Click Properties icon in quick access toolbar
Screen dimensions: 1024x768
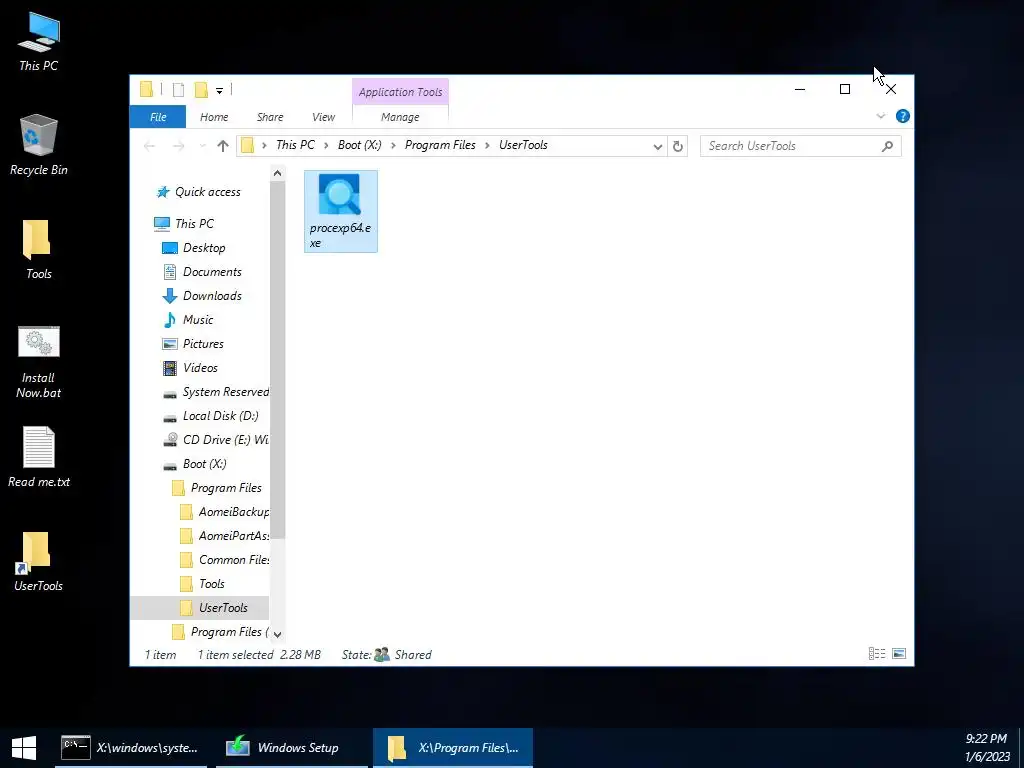(x=178, y=90)
